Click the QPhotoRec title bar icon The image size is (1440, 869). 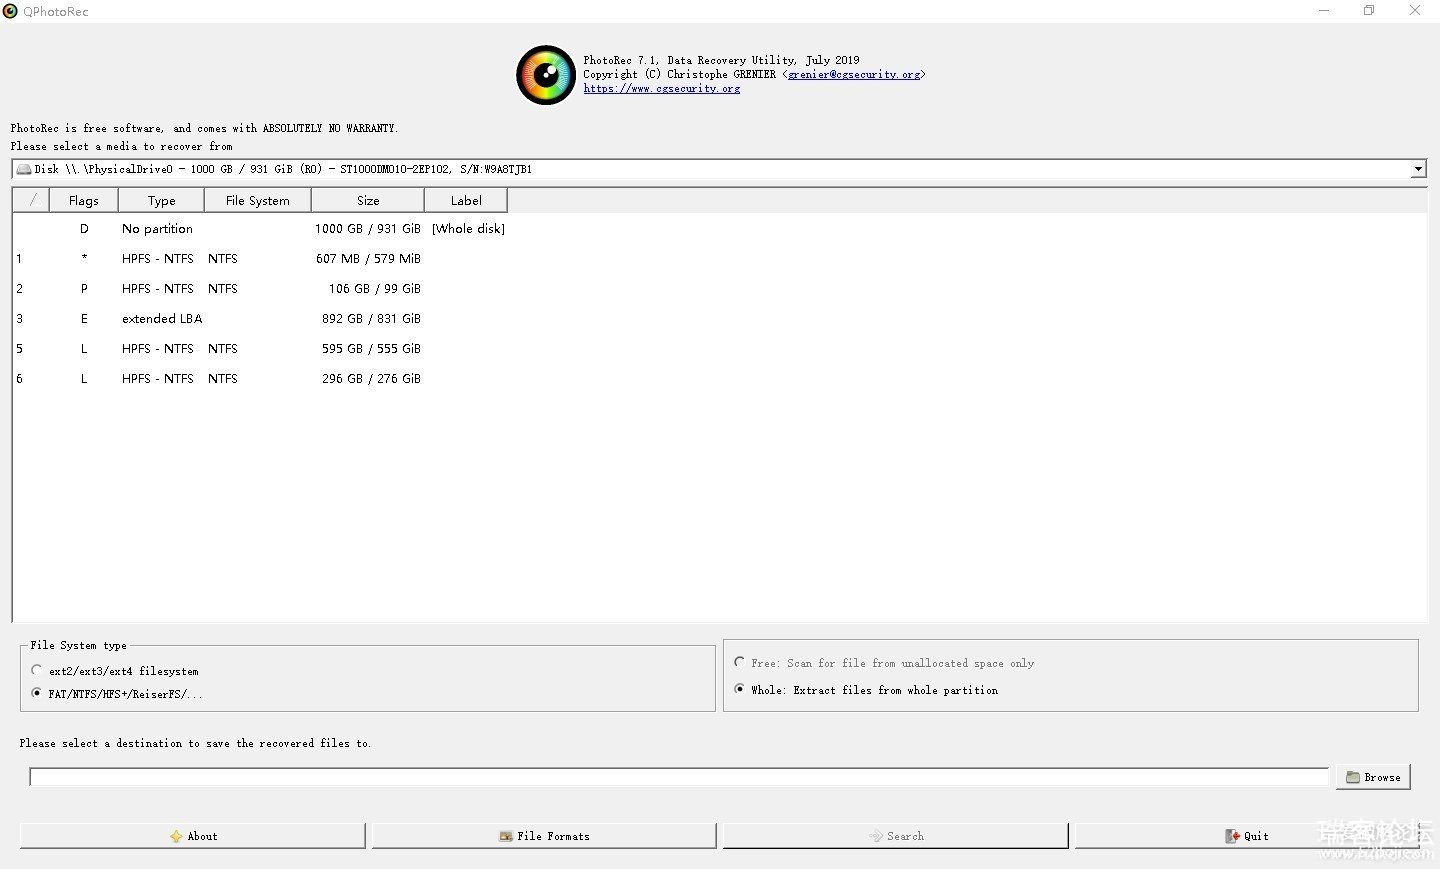pos(10,11)
